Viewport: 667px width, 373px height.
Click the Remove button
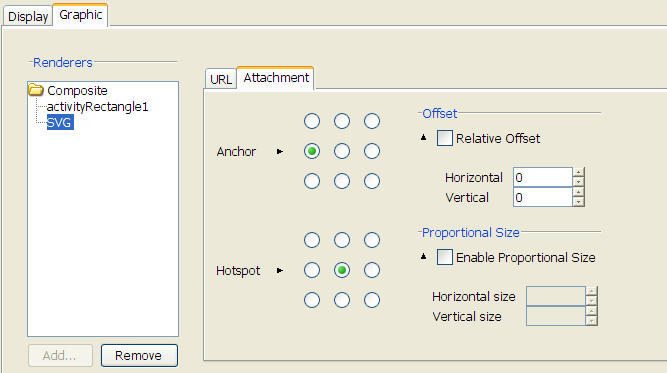[x=139, y=356]
